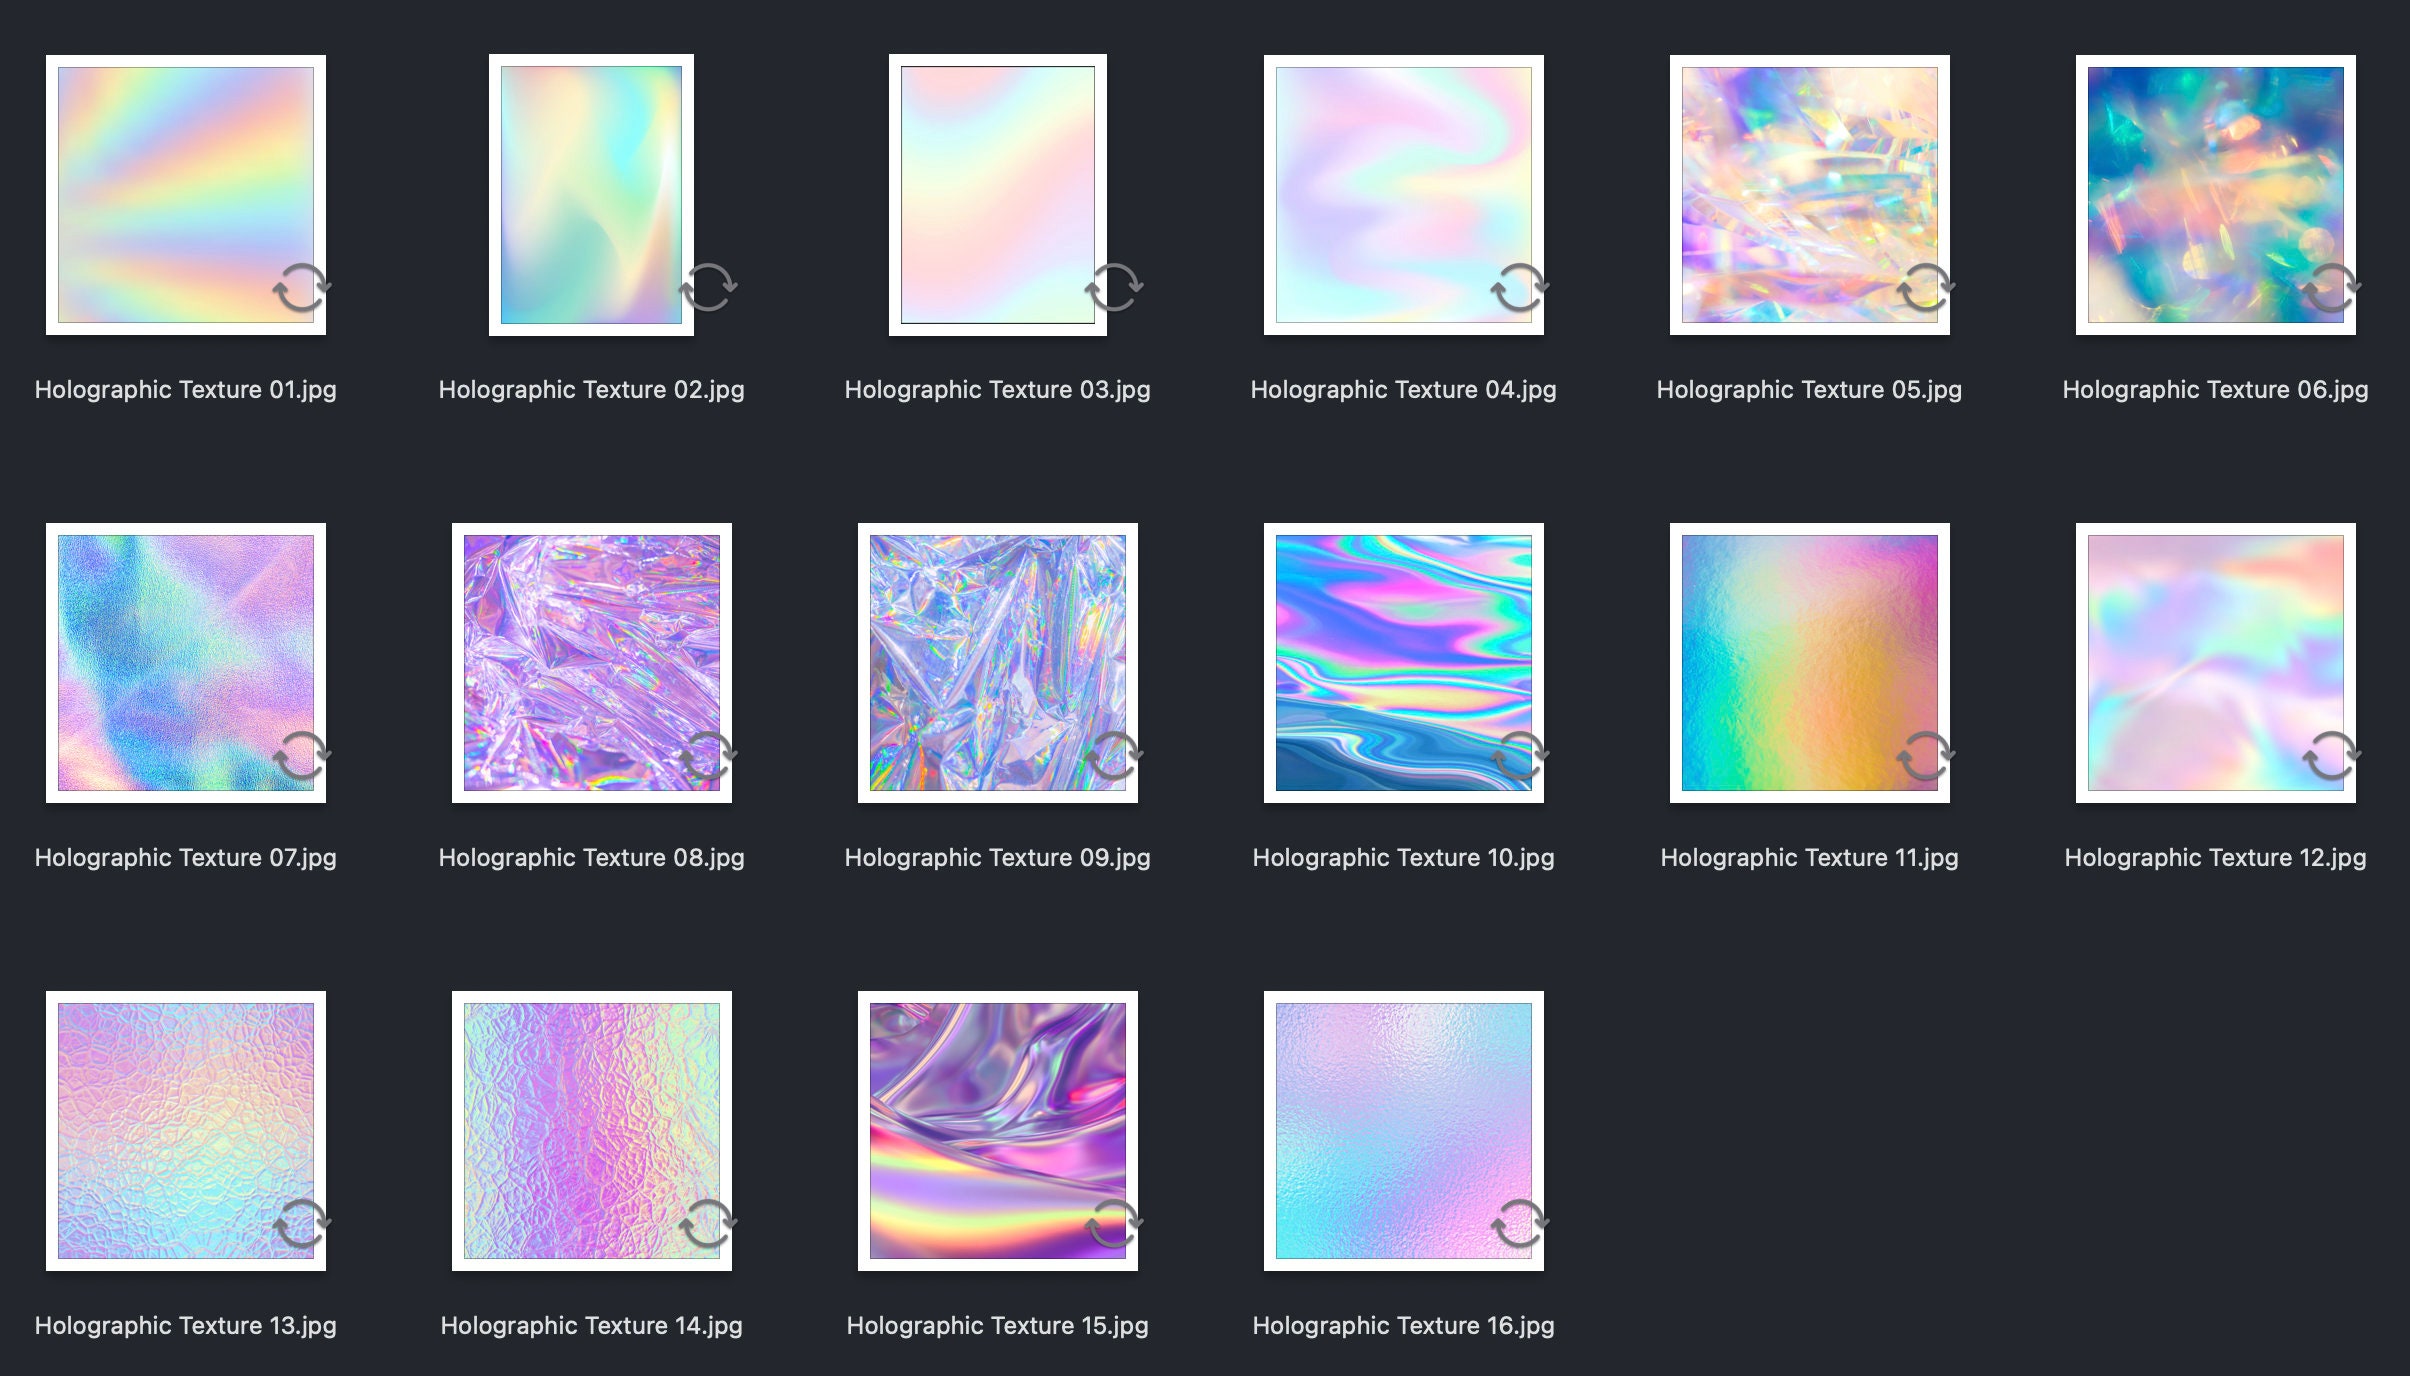Click the sync icon on Holographic Texture 07
This screenshot has height=1376, width=2410.
tap(302, 756)
